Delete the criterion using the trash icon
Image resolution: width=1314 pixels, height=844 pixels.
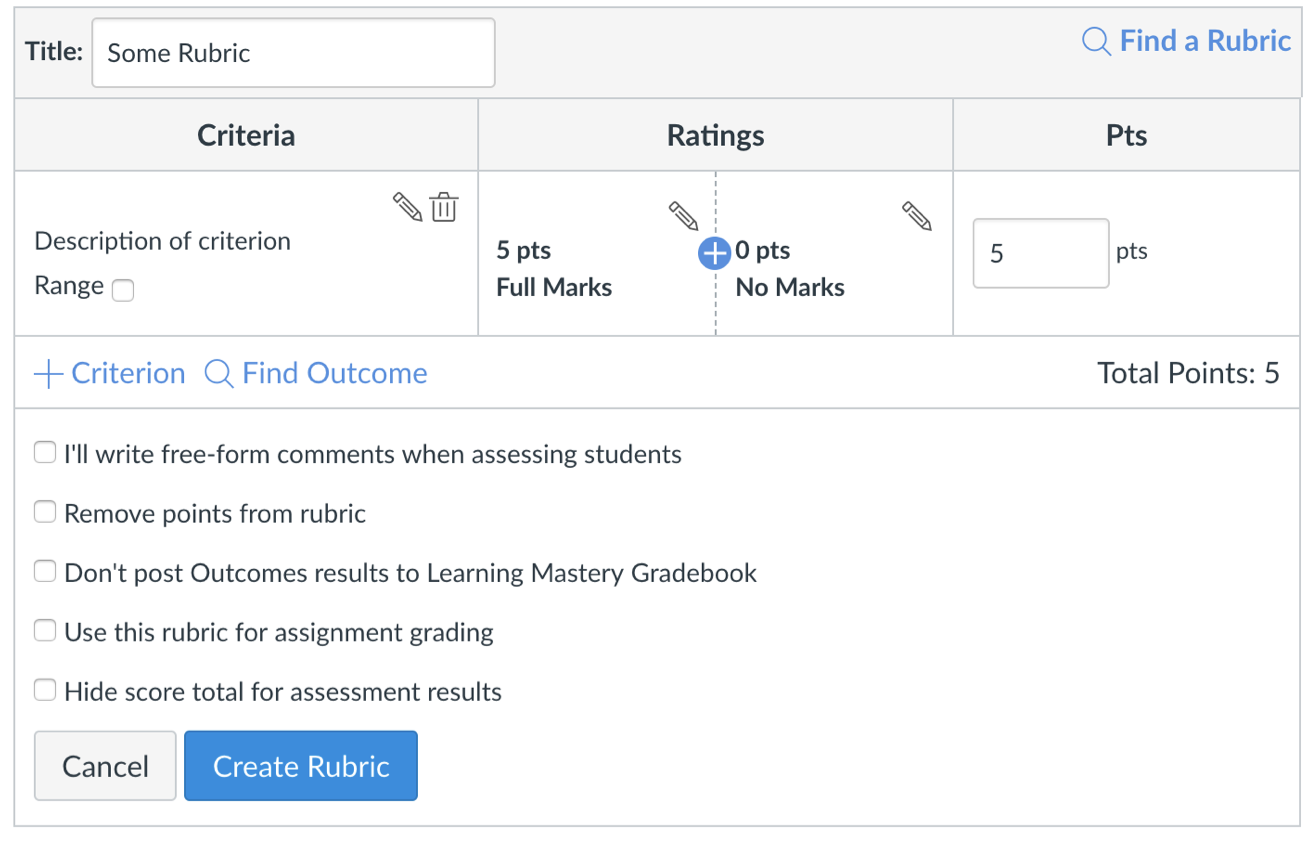[444, 207]
